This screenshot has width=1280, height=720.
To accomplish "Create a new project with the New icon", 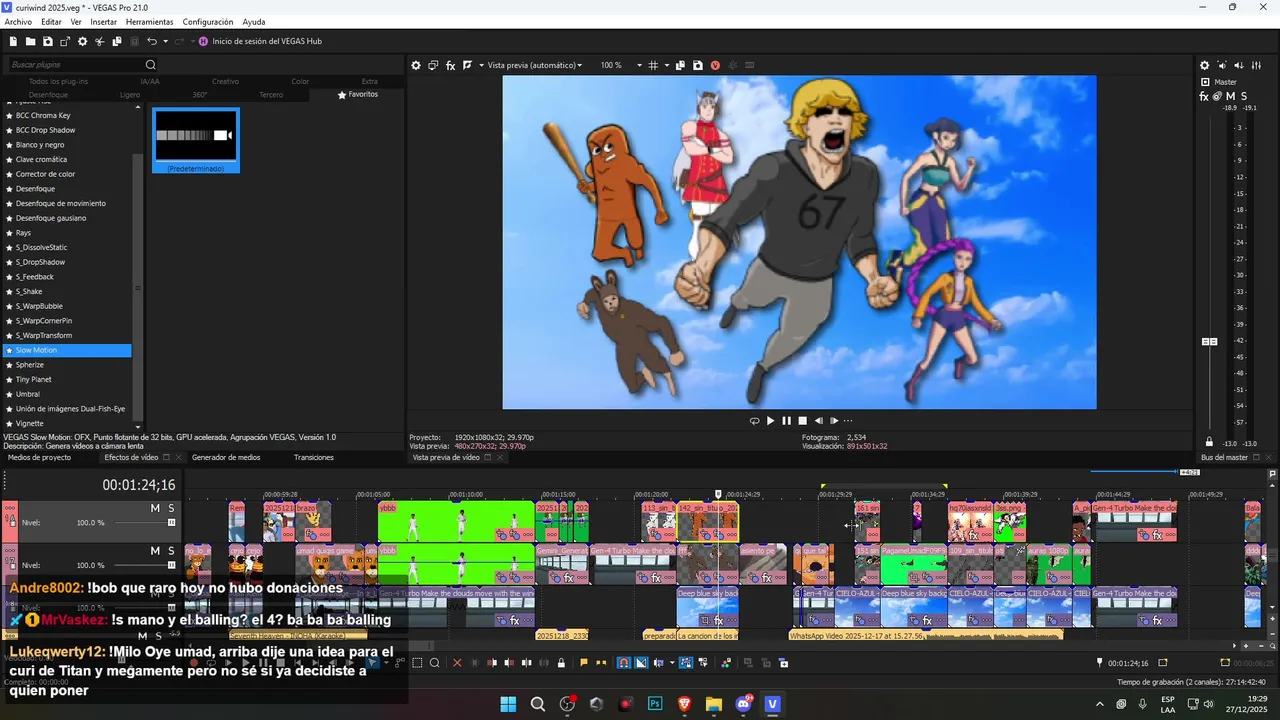I will (x=13, y=41).
